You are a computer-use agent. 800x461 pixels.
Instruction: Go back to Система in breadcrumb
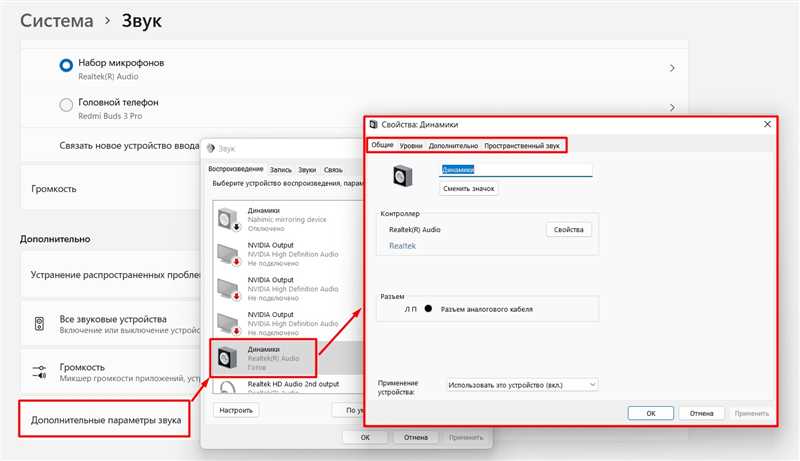(57, 21)
